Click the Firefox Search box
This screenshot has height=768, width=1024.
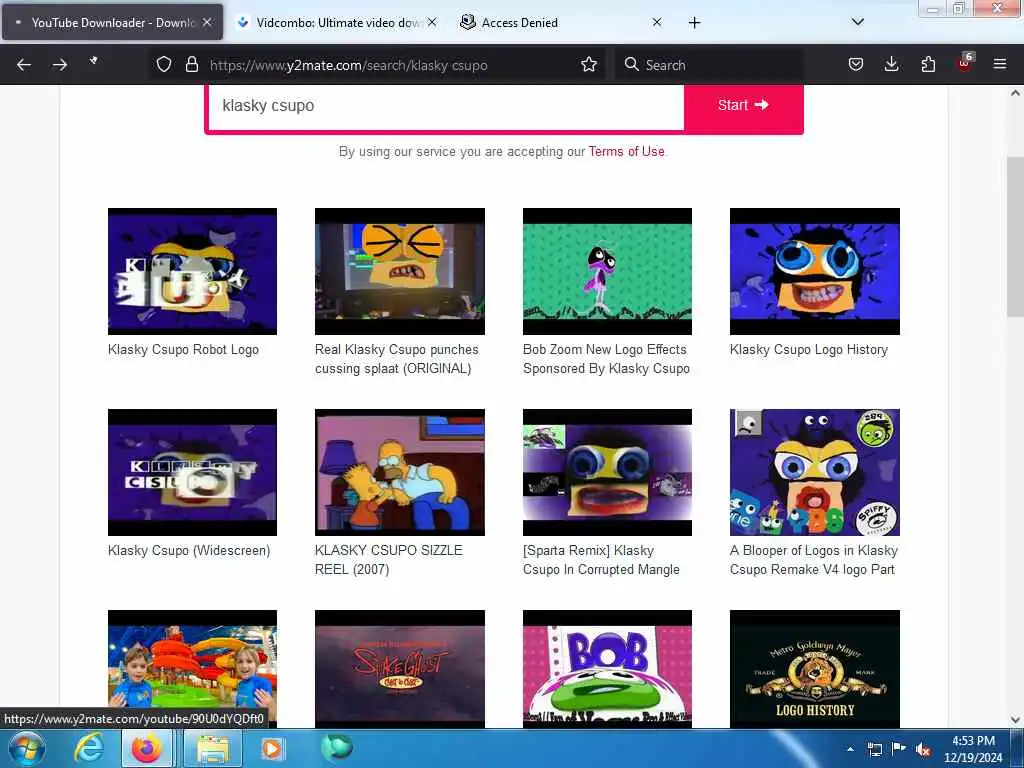[709, 65]
